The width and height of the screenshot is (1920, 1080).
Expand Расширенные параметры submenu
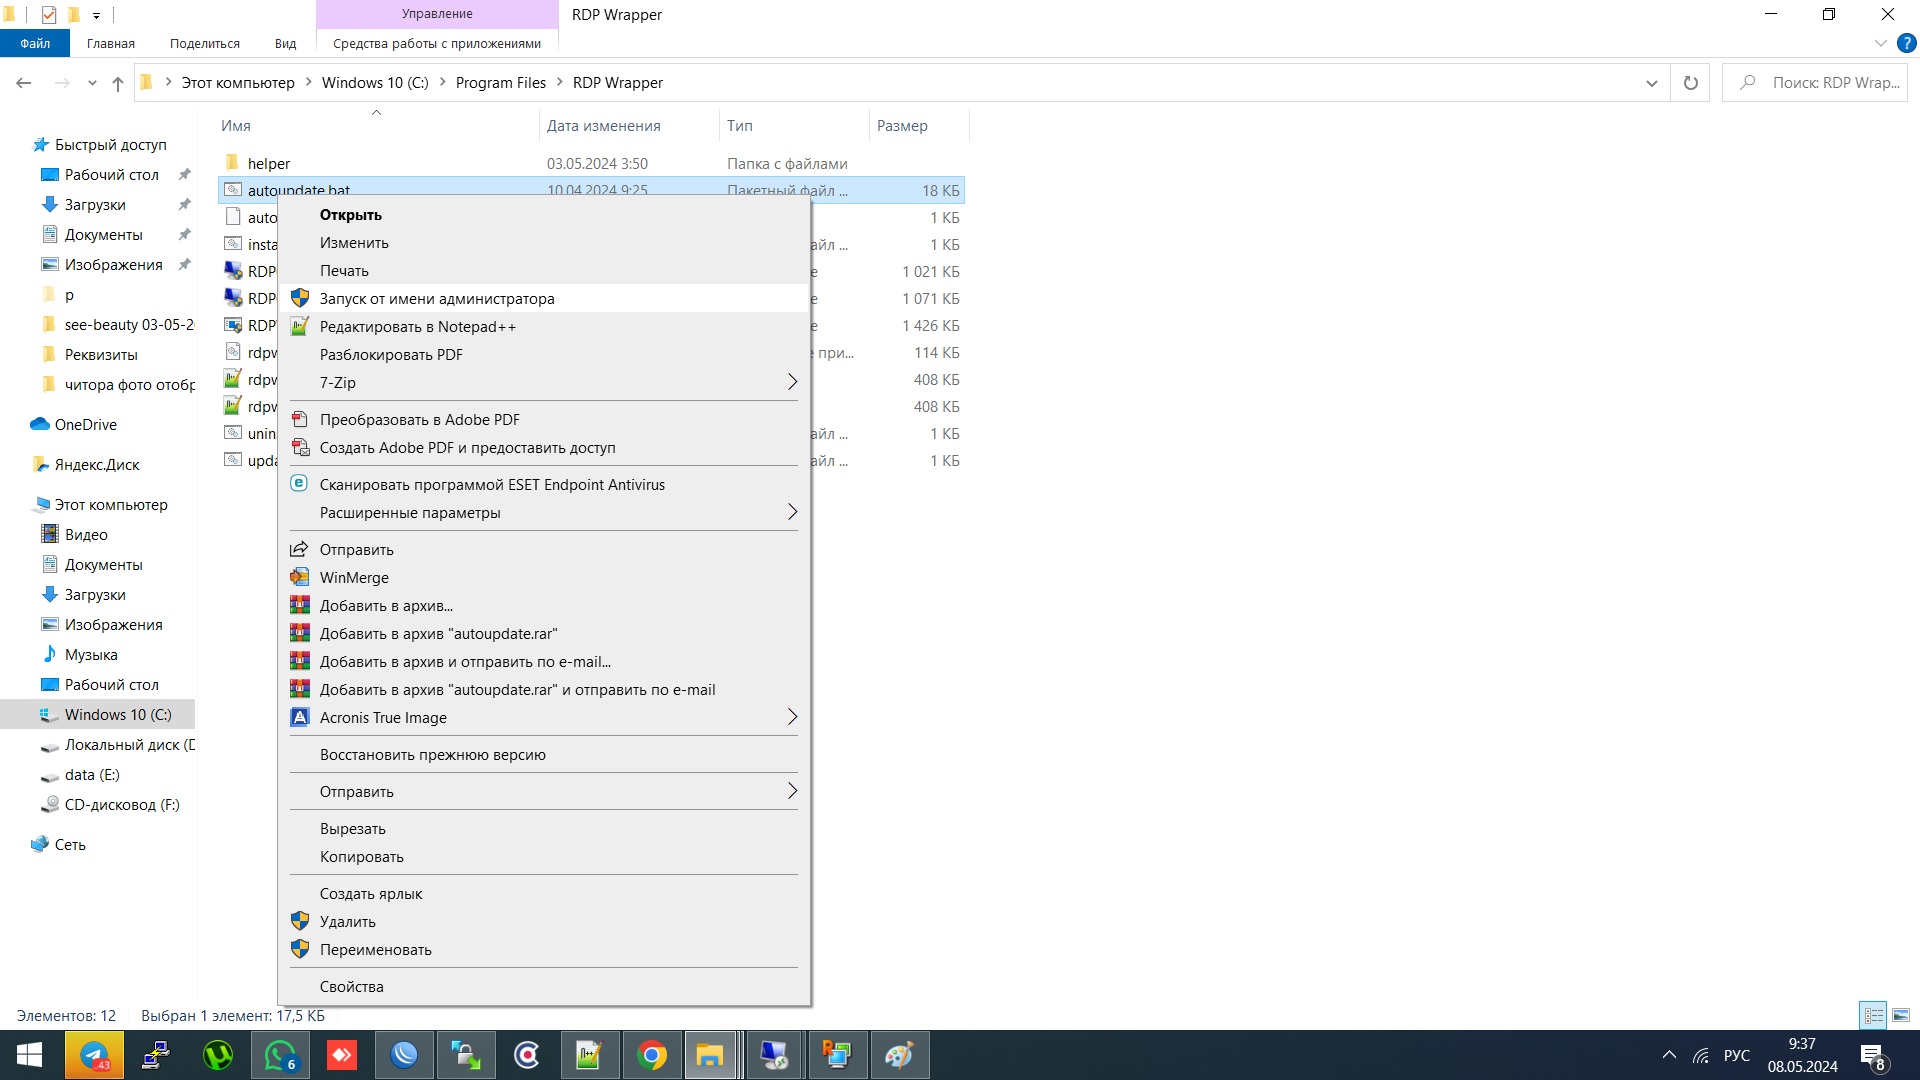pyautogui.click(x=543, y=513)
